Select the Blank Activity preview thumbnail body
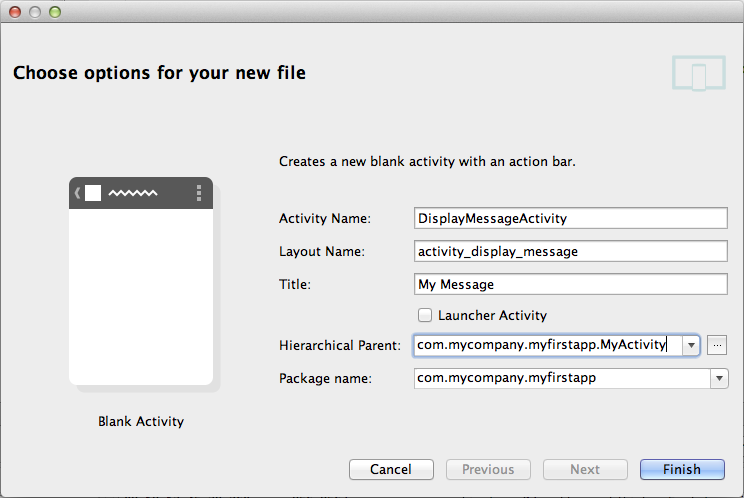The height and width of the screenshot is (498, 744). [x=141, y=295]
